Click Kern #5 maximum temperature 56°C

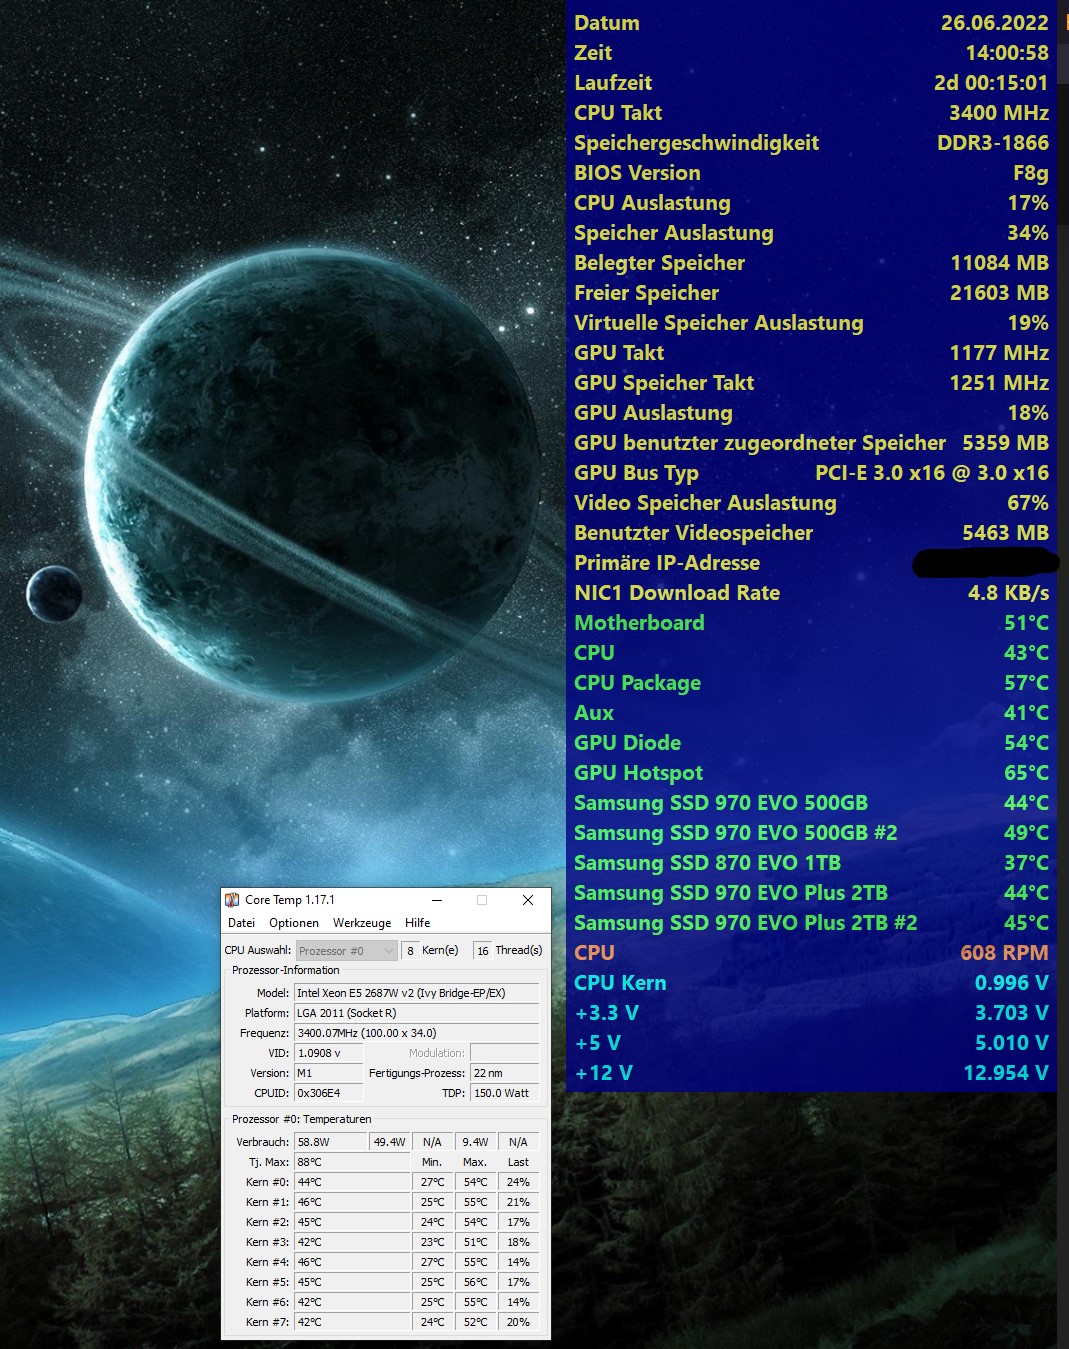[475, 1282]
